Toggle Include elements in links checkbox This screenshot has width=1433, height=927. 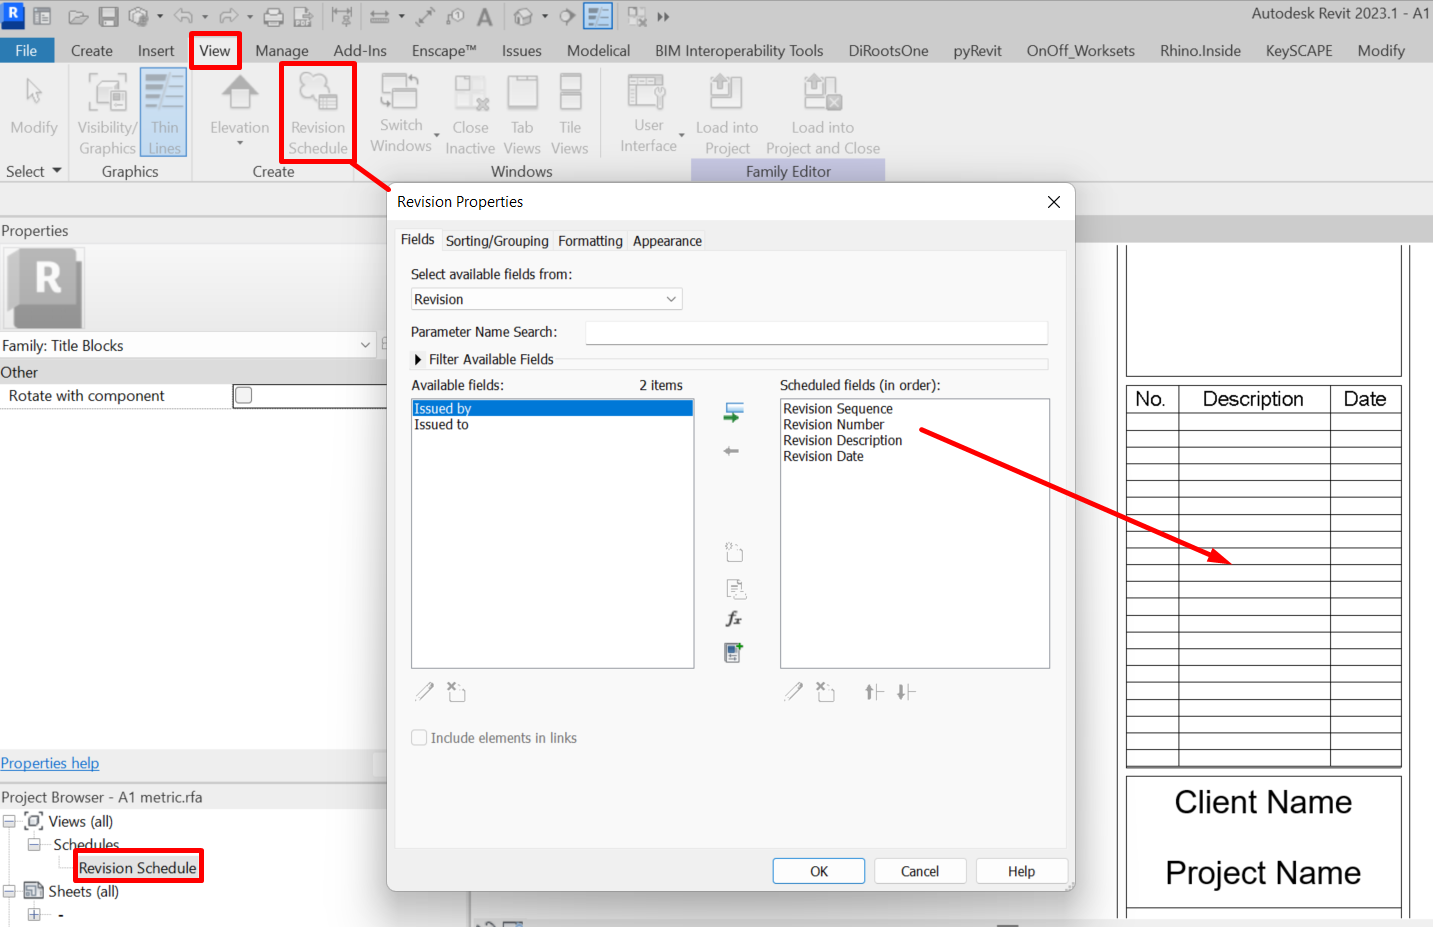[x=419, y=738]
